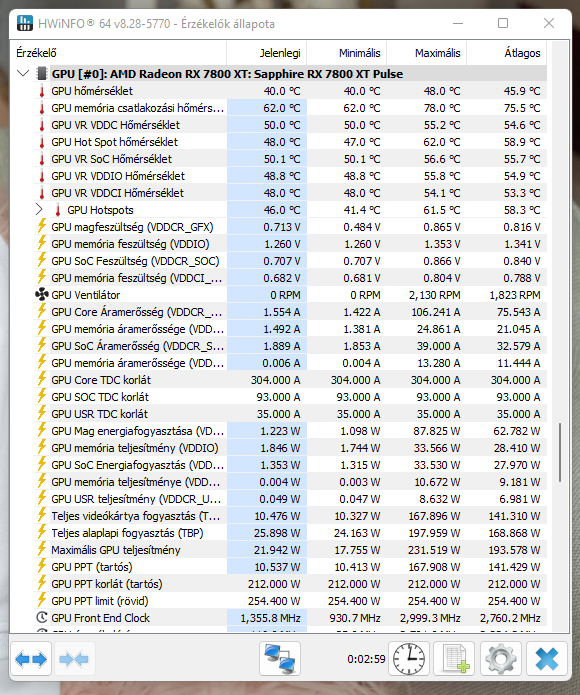Viewport: 580px width, 695px height.
Task: Maximize the HWiNFO sensor window
Action: (503, 23)
